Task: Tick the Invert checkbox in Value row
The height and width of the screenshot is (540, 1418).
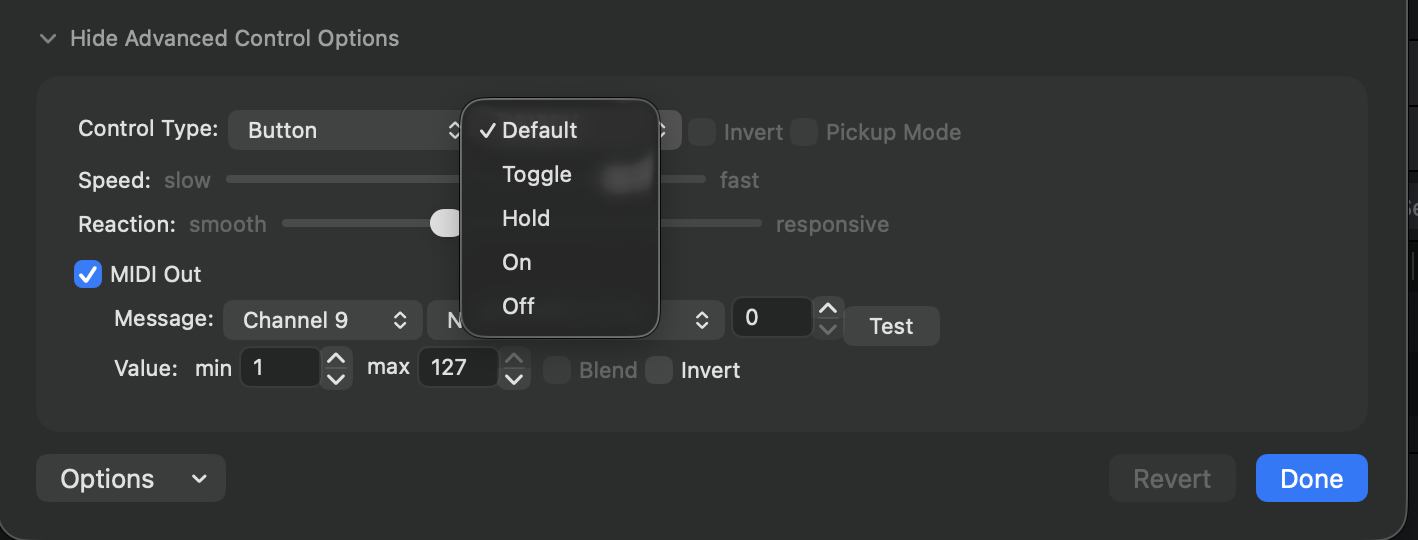Action: coord(659,370)
